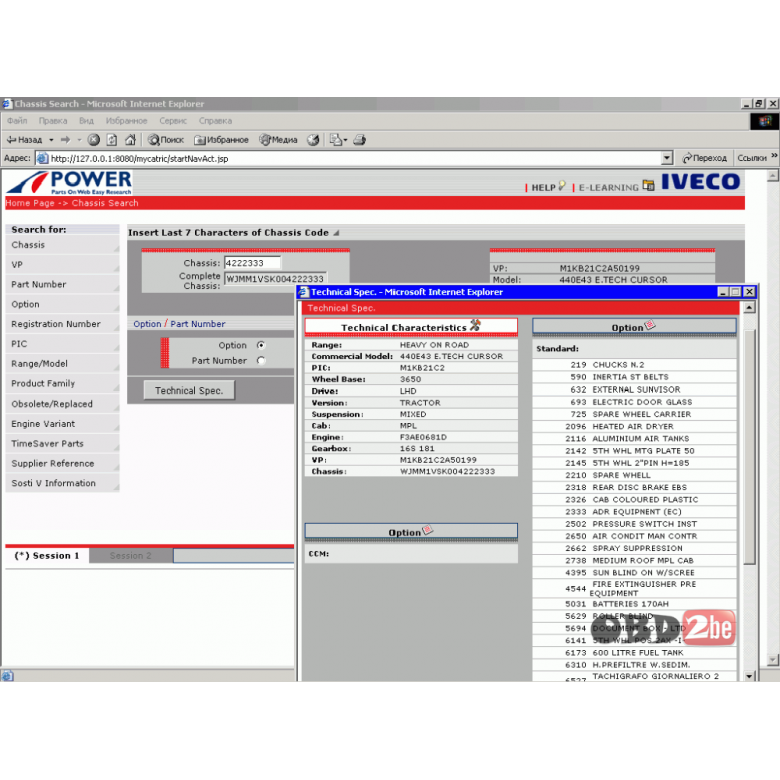Click the 2096 HEATED AIR DRYER row
780x780 pixels.
[634, 426]
